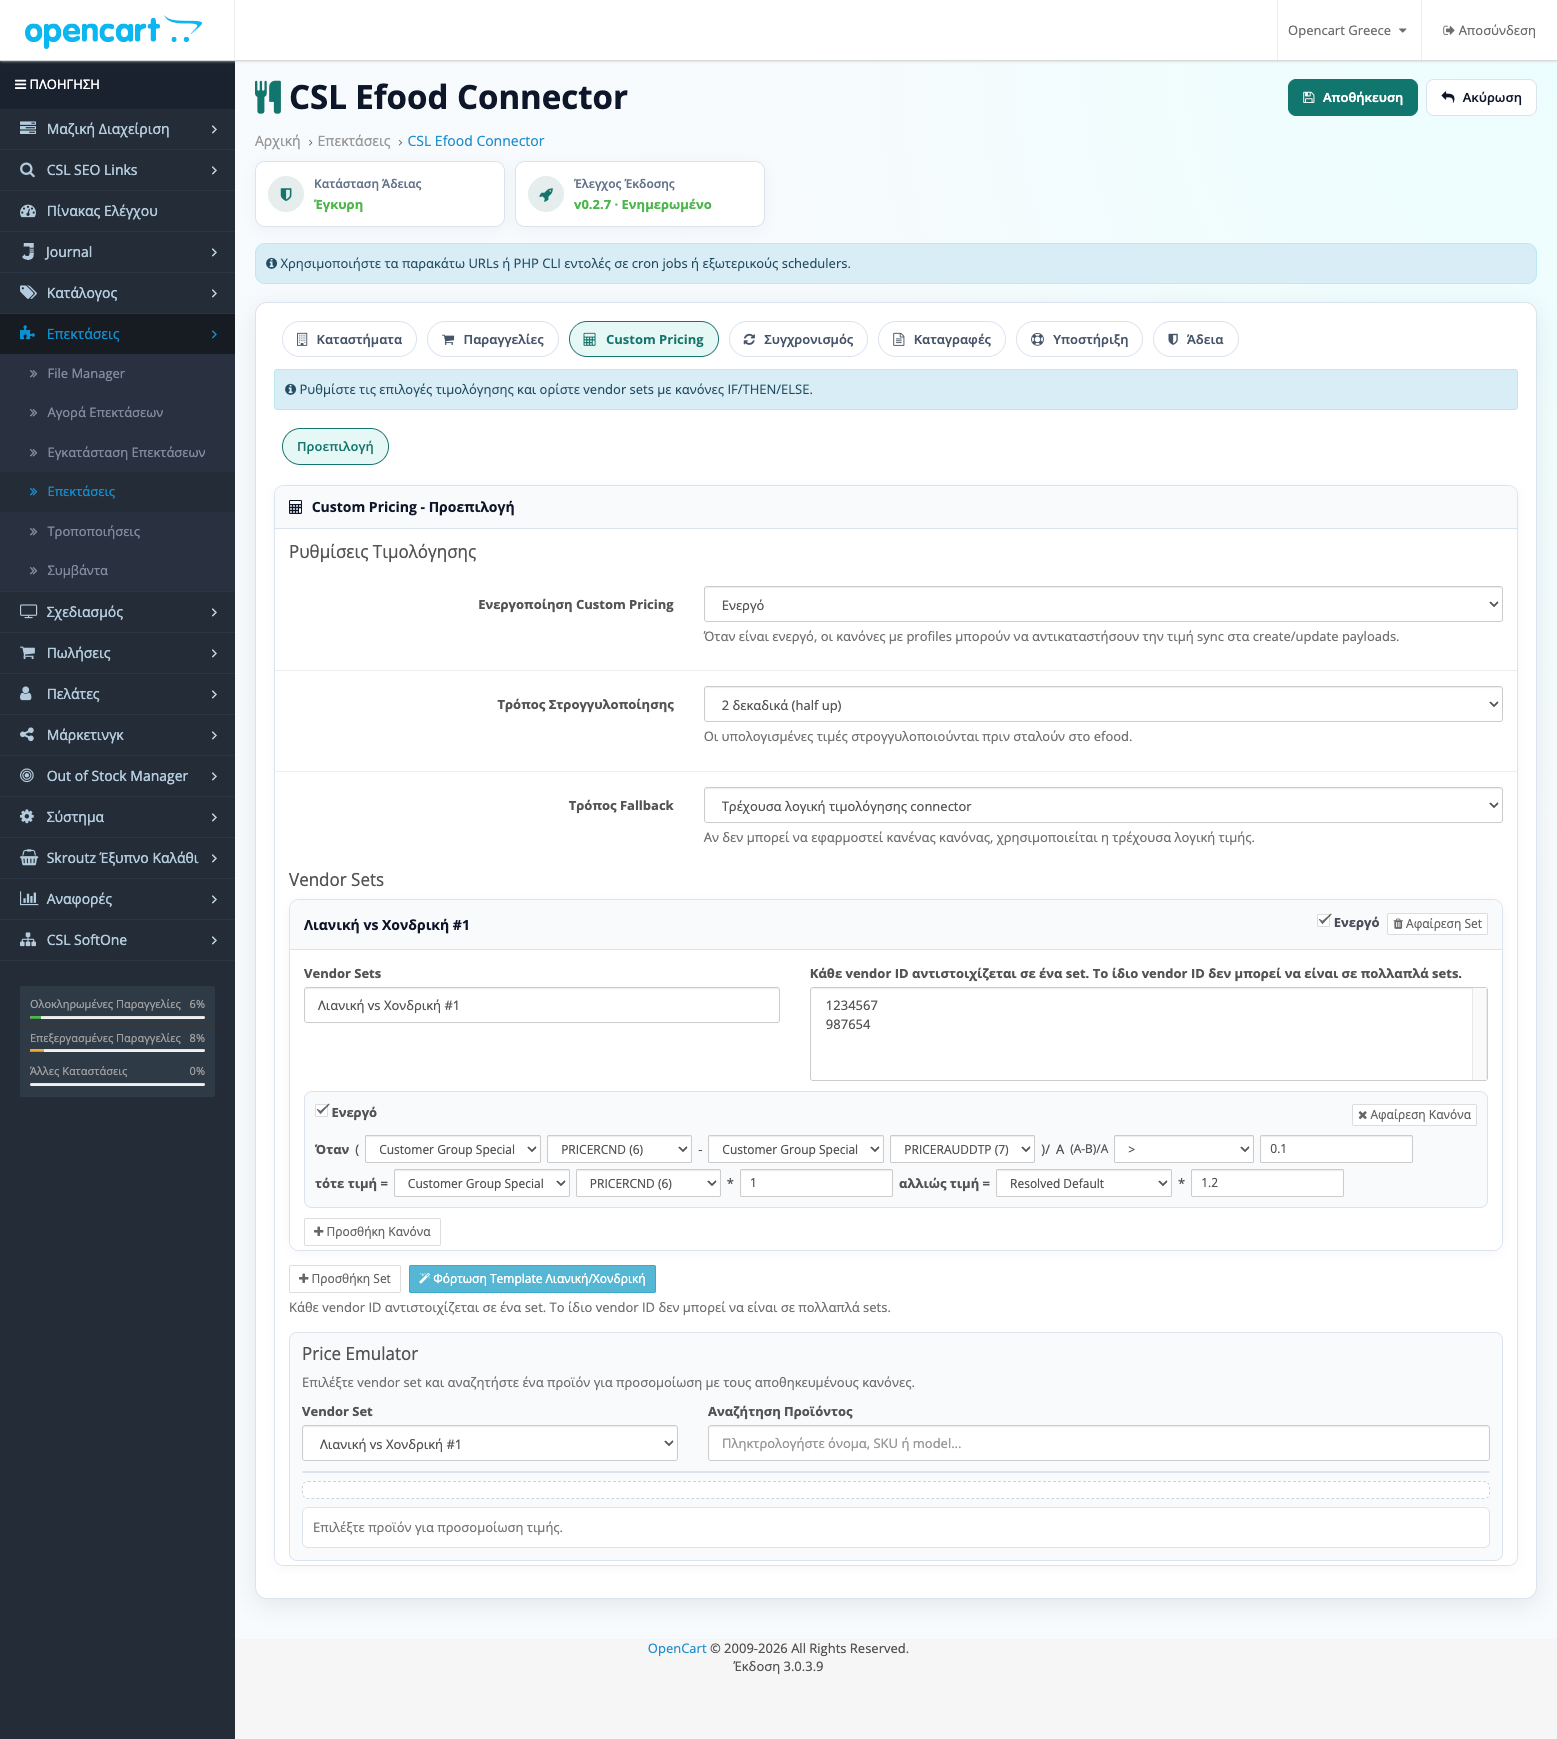Image resolution: width=1557 pixels, height=1739 pixels.
Task: Open the PRICERAUDDTP (7) dropdown
Action: (962, 1150)
